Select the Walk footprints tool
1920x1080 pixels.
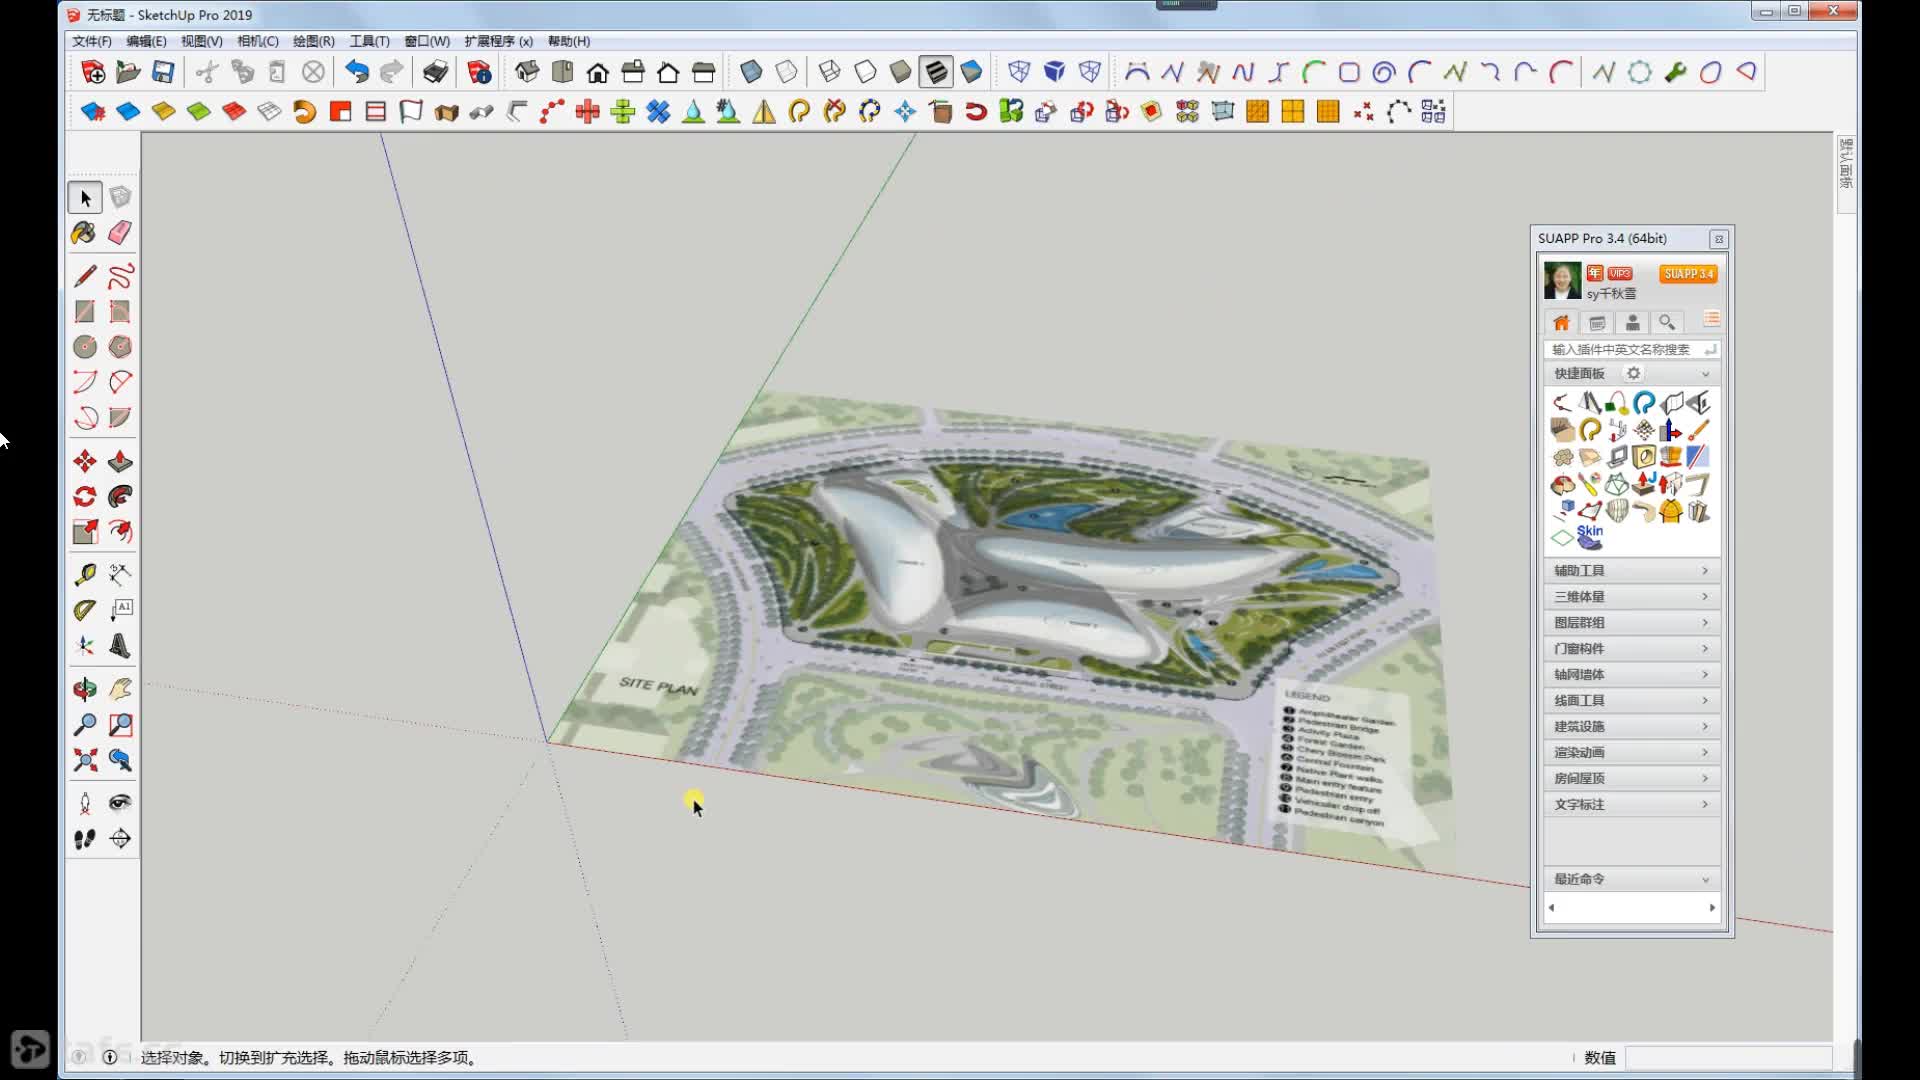[85, 839]
